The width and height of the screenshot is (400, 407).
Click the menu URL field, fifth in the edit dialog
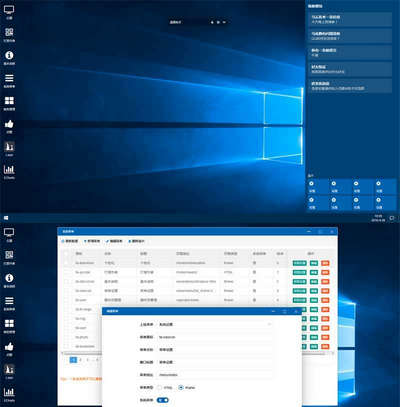pos(214,375)
